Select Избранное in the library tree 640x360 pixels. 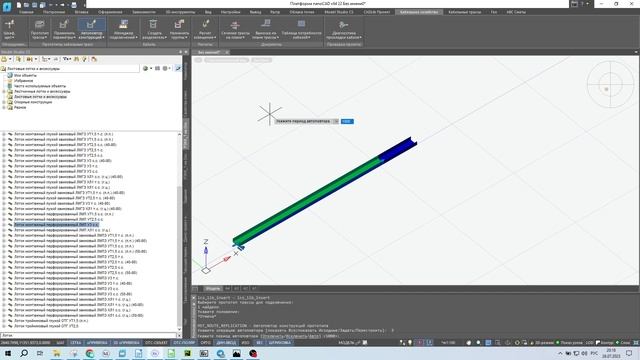tap(23, 81)
